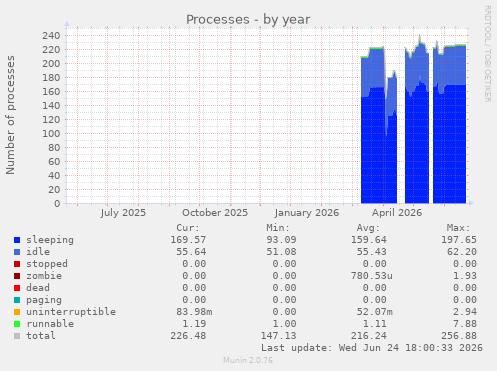Click the y-axis value 100
This screenshot has height=371, width=497.
(x=51, y=134)
